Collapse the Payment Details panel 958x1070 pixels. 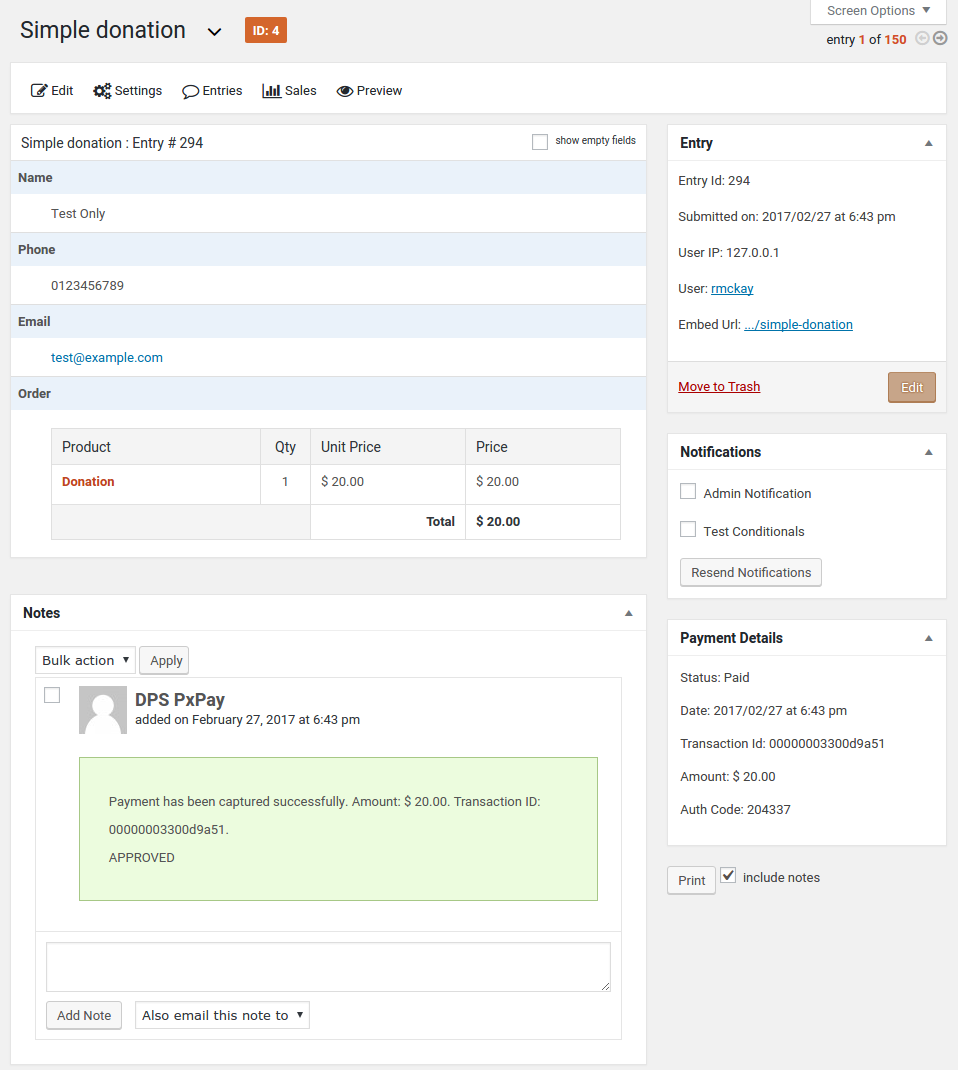(929, 639)
